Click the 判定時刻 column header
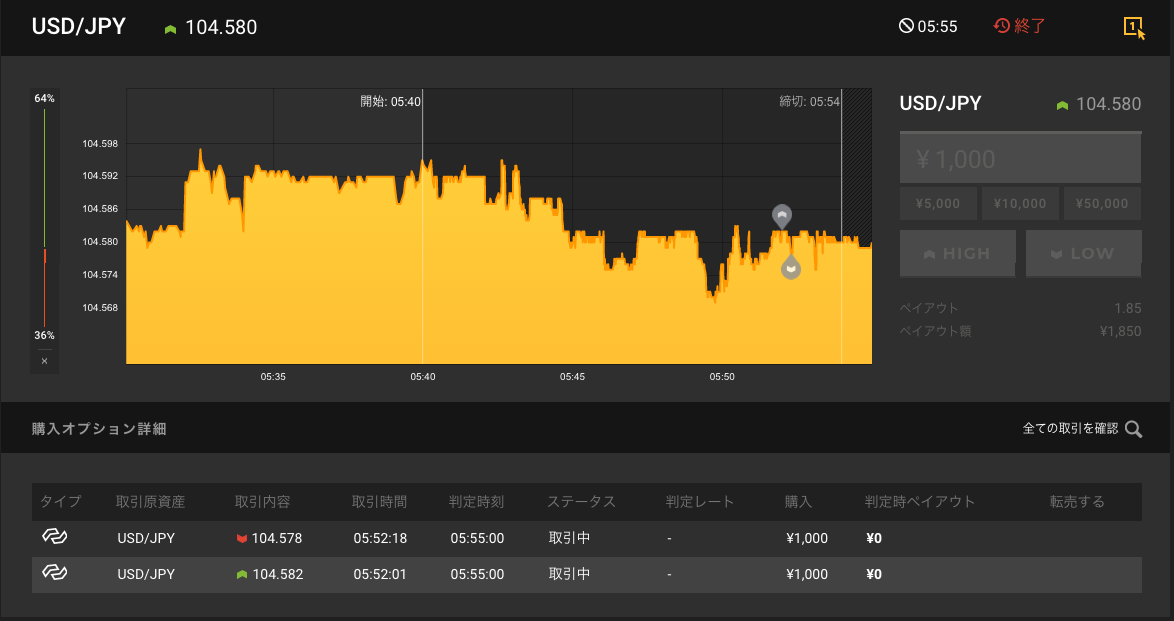Screen dimensions: 1174x621 [x=476, y=502]
